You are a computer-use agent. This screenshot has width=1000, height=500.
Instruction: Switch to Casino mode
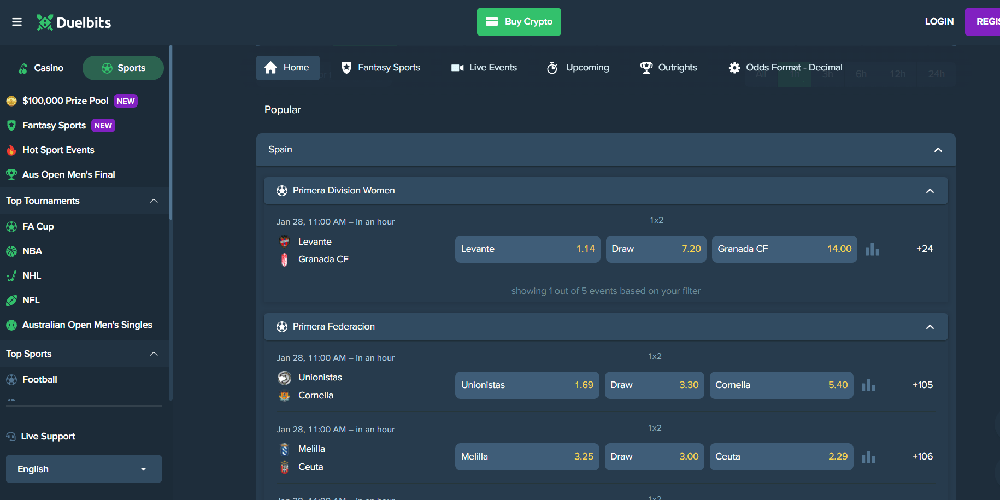[x=40, y=68]
